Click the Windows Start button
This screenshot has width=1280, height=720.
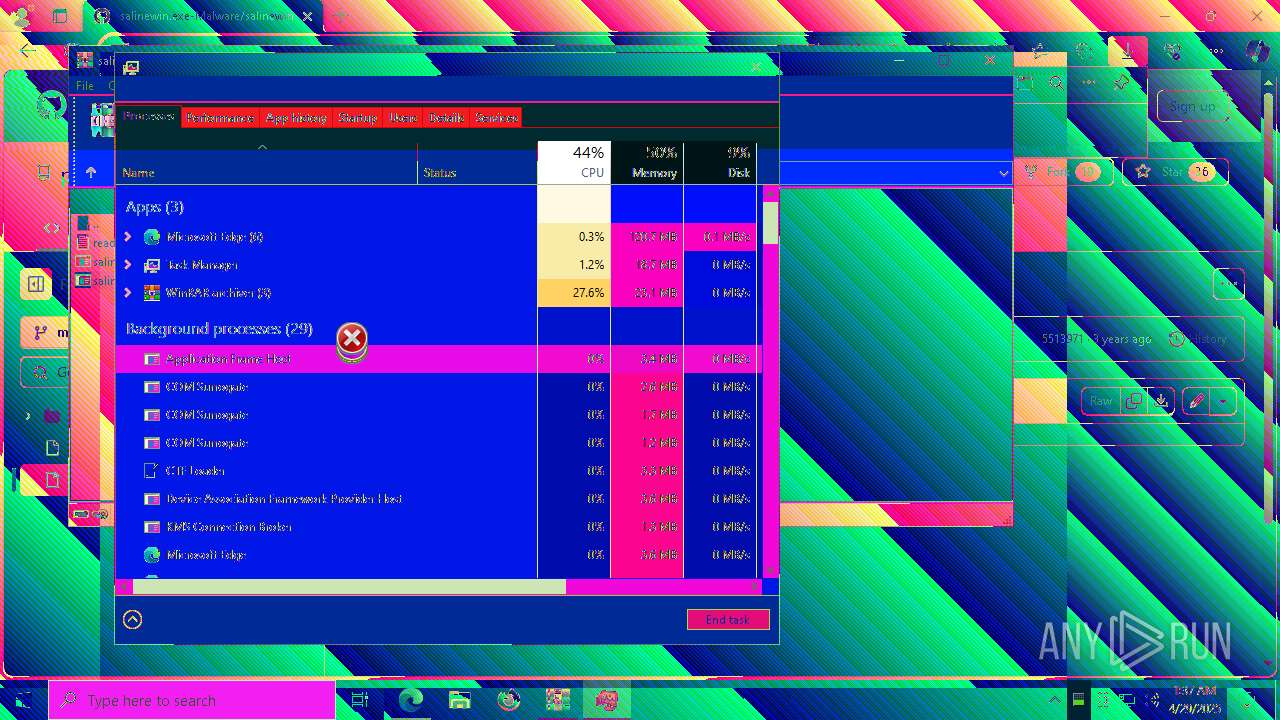click(x=23, y=700)
